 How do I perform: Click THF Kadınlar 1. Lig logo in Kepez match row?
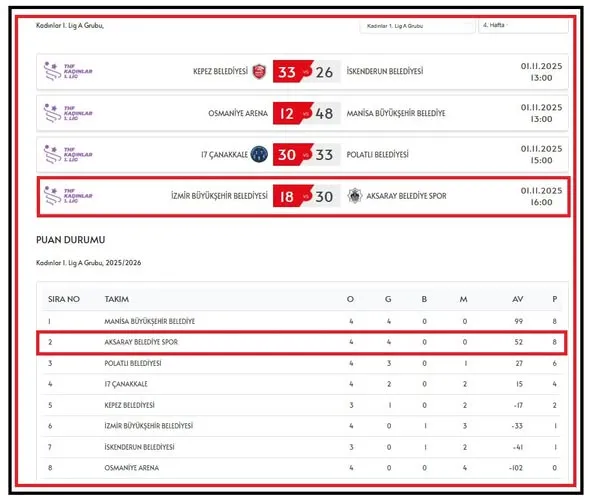click(68, 71)
